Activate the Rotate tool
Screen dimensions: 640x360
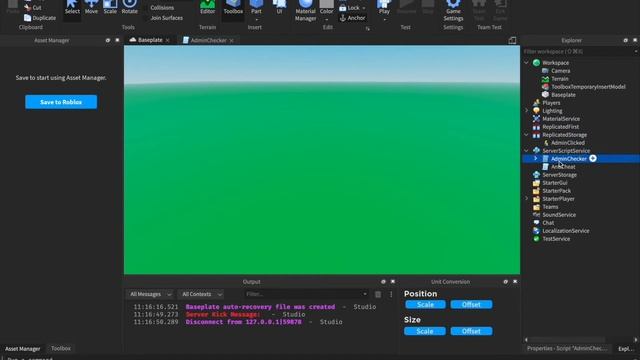(x=129, y=7)
